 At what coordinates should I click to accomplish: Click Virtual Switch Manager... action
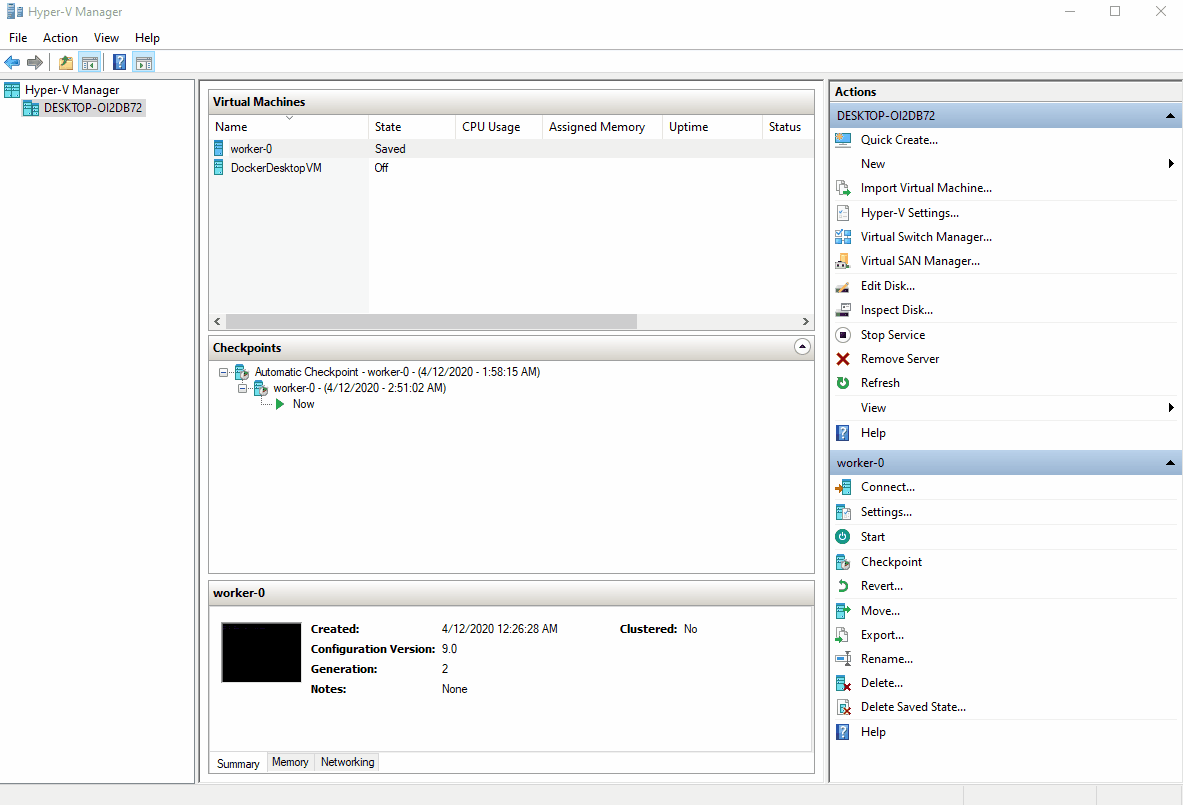pyautogui.click(x=926, y=237)
